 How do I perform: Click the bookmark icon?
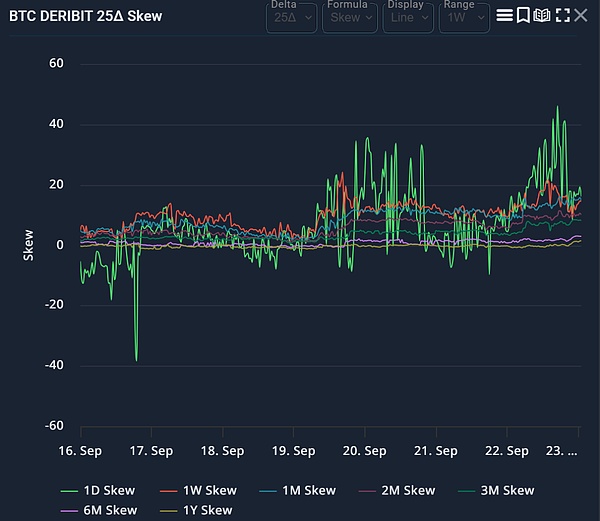(523, 16)
